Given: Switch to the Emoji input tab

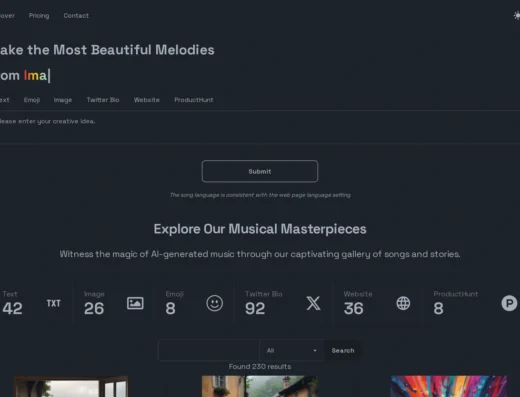Looking at the screenshot, I should tap(32, 100).
